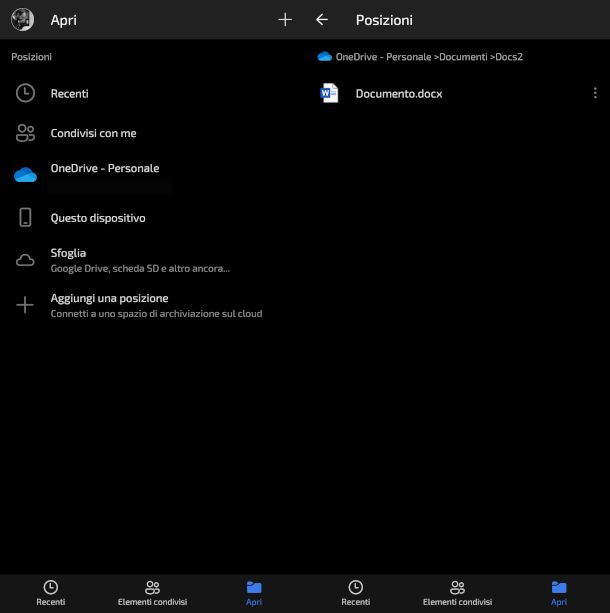Image resolution: width=610 pixels, height=613 pixels.
Task: Open the Documento.docx file
Action: click(x=458, y=93)
